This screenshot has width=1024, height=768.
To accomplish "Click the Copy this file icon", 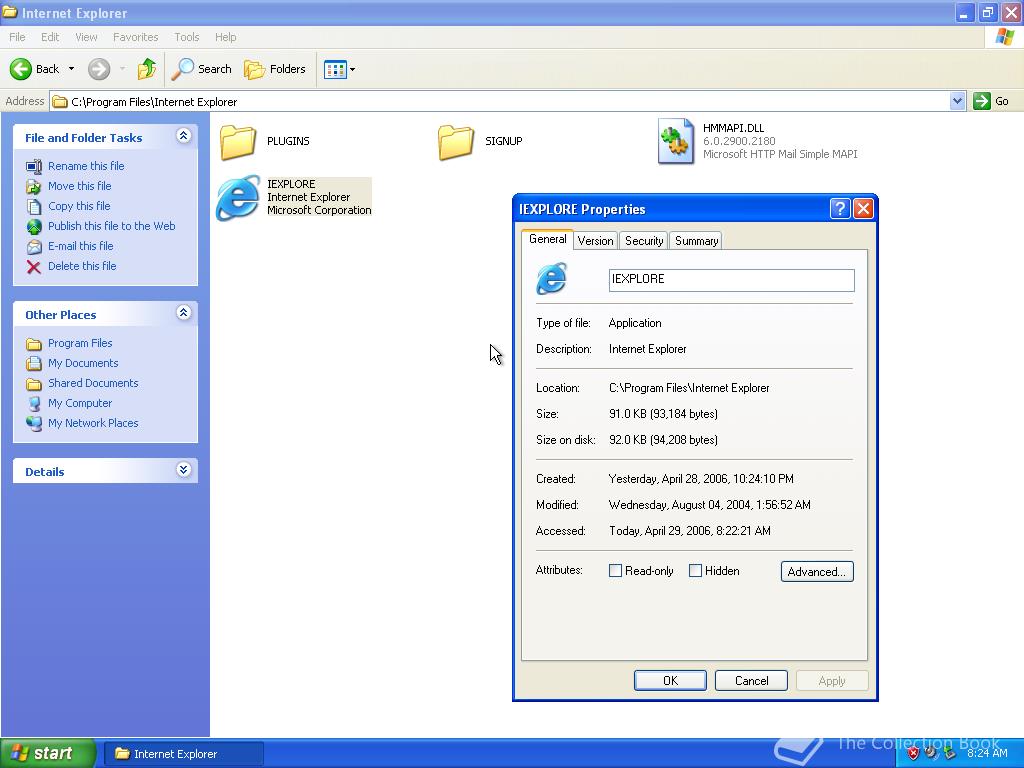I will 34,206.
